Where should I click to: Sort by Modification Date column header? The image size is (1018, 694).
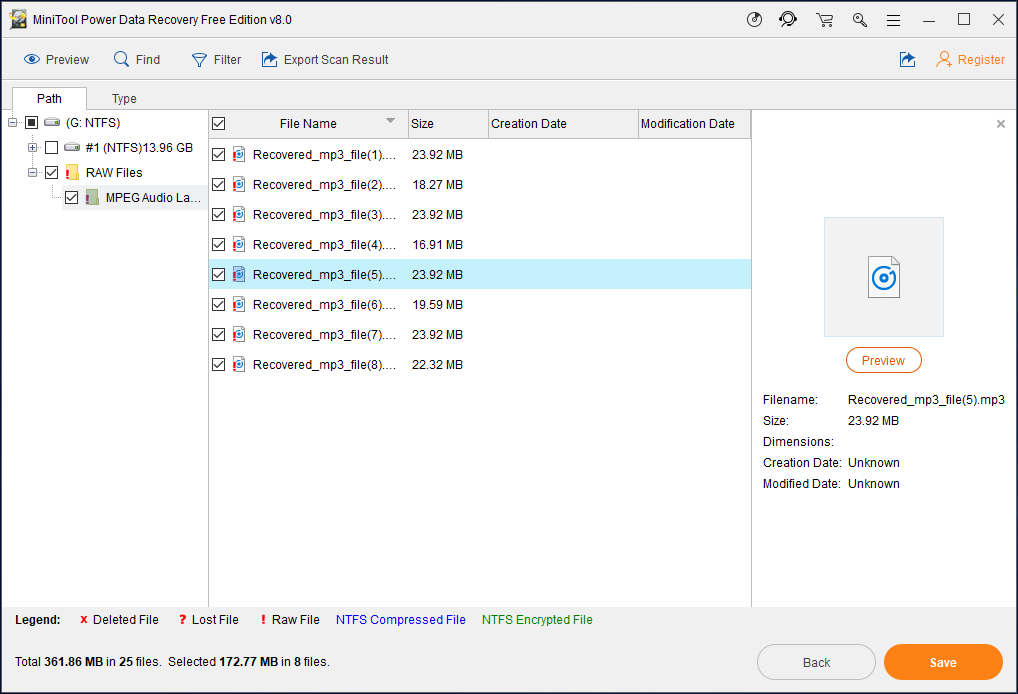(694, 124)
